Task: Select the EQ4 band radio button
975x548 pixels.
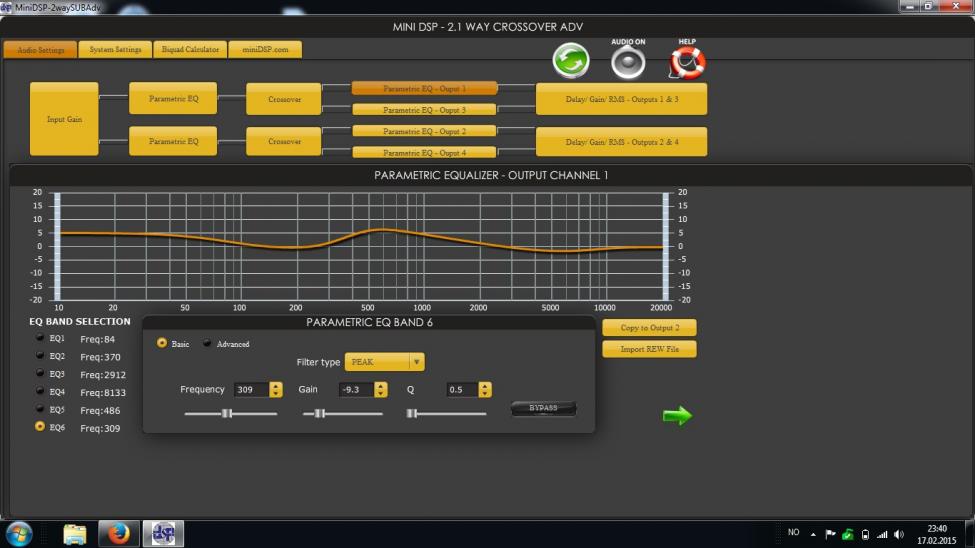Action: (x=40, y=391)
